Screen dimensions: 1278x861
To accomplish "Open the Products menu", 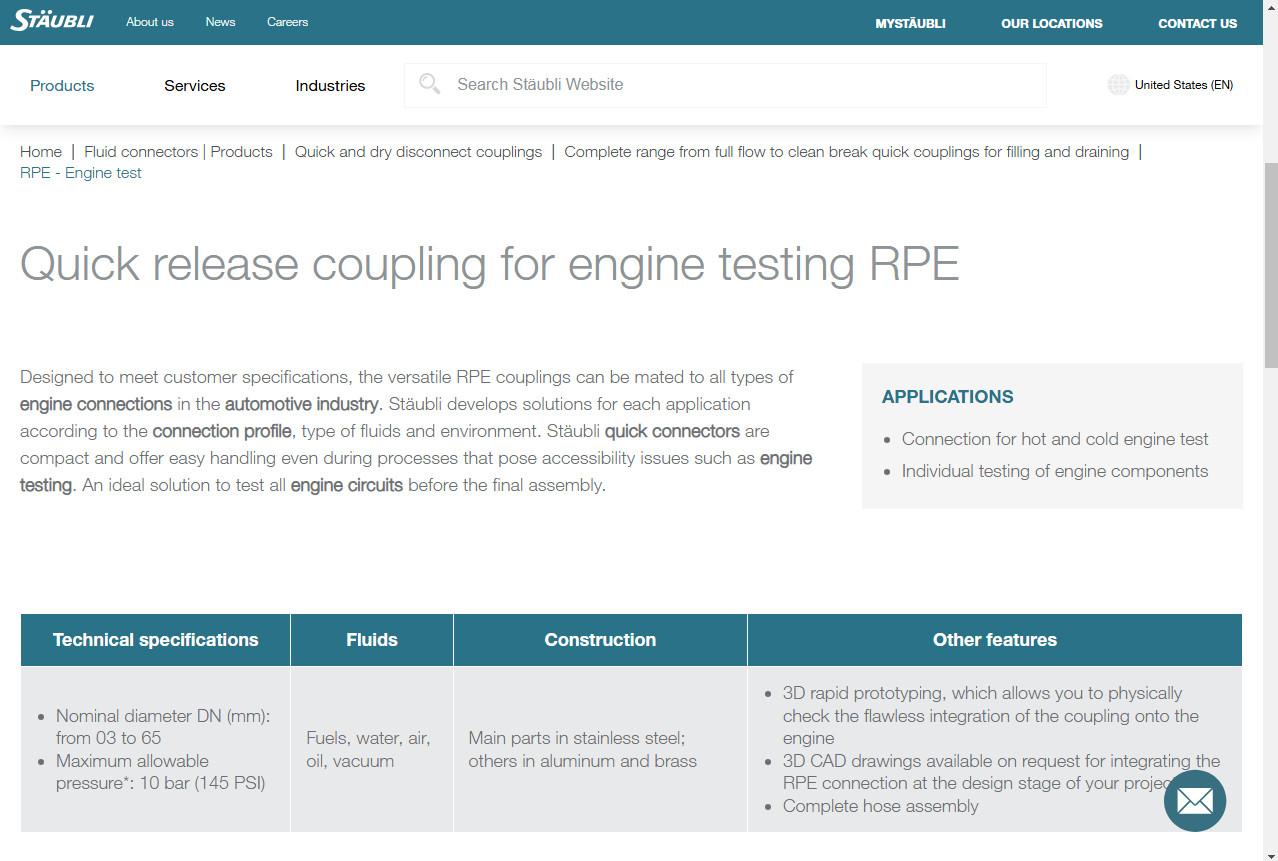I will (x=62, y=86).
